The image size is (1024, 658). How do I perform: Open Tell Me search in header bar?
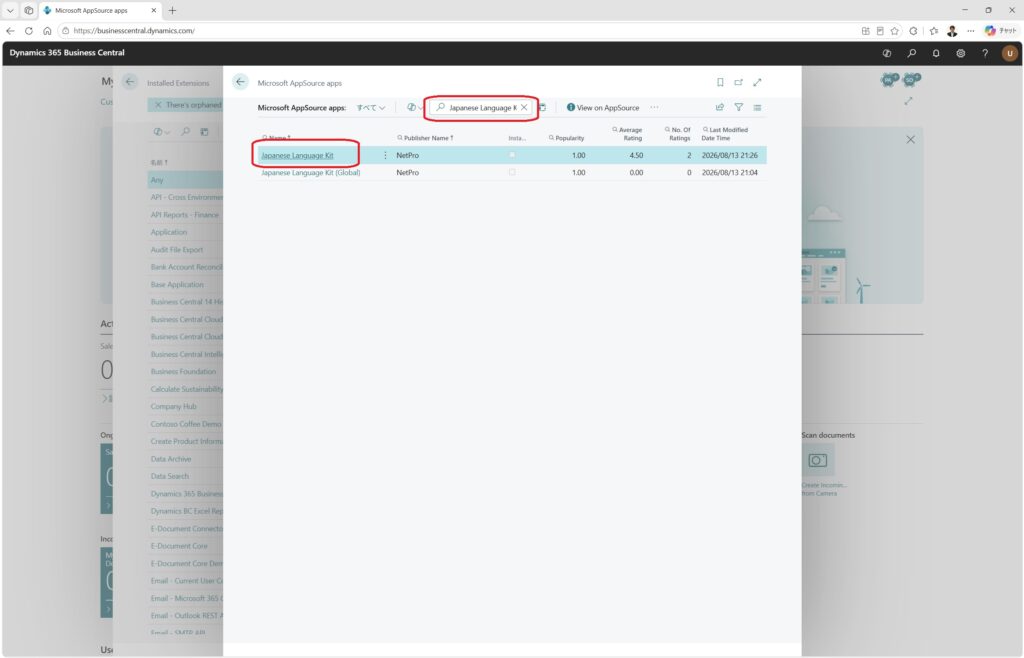coord(912,54)
